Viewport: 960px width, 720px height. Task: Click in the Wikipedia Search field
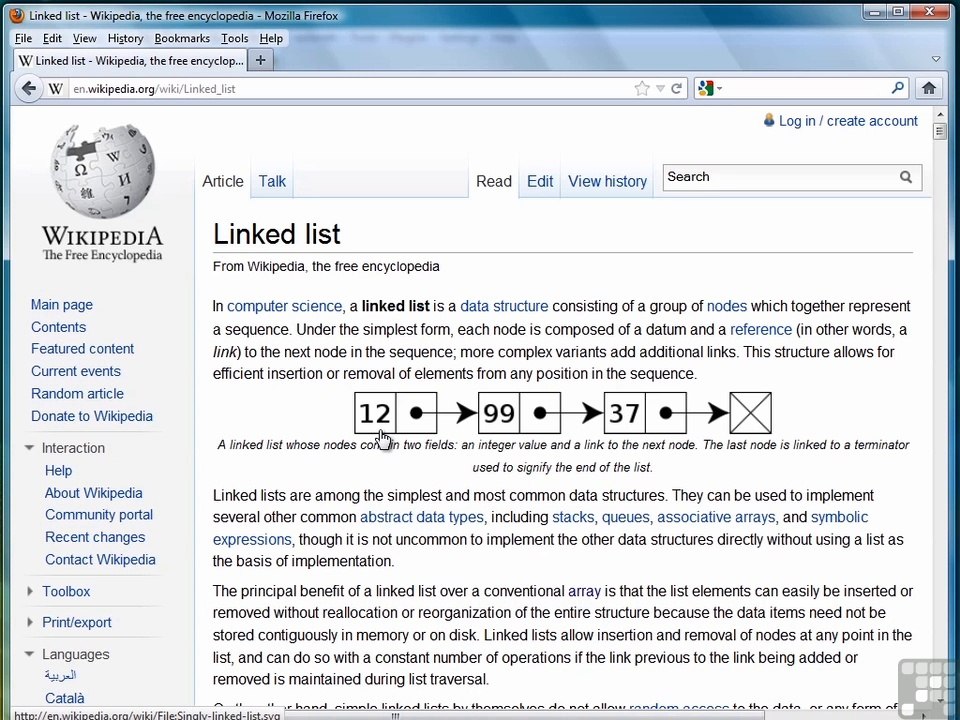click(781, 177)
